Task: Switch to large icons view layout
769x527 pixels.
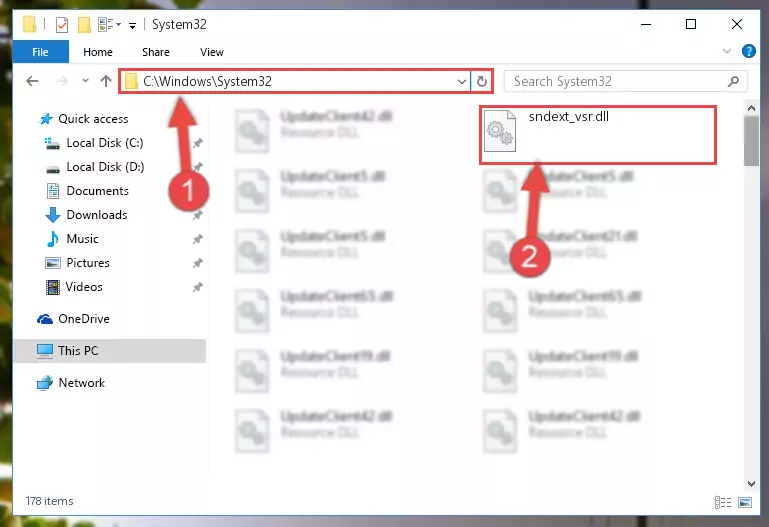Action: (x=745, y=502)
